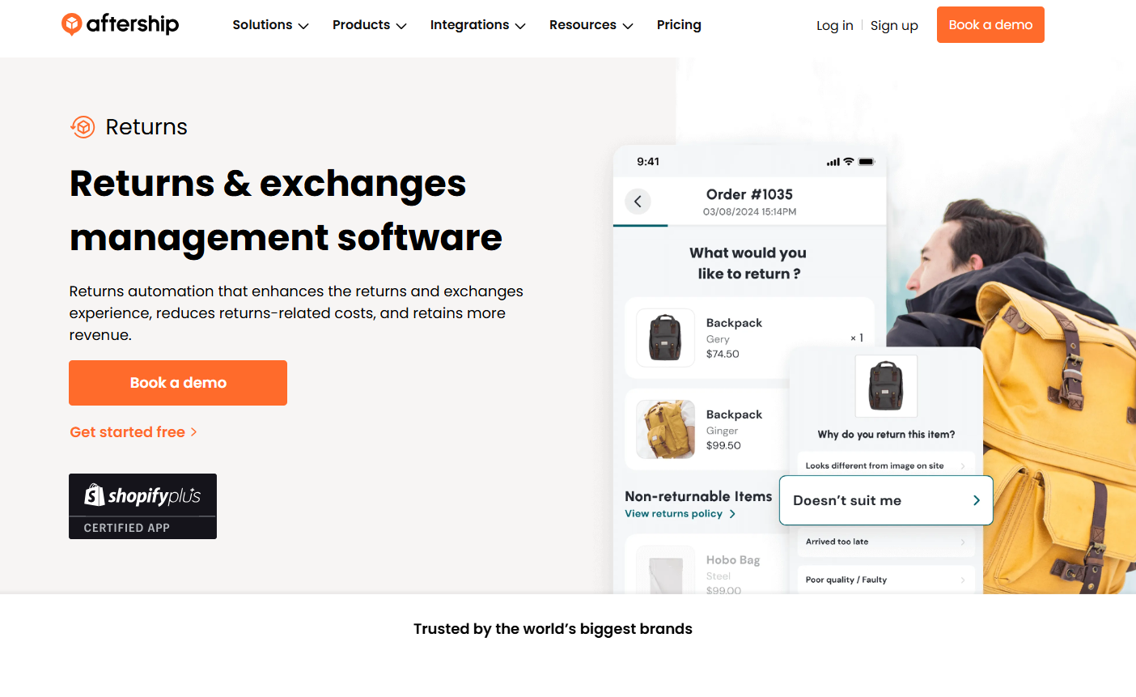This screenshot has width=1136, height=697.
Task: Click the Log in link
Action: (835, 25)
